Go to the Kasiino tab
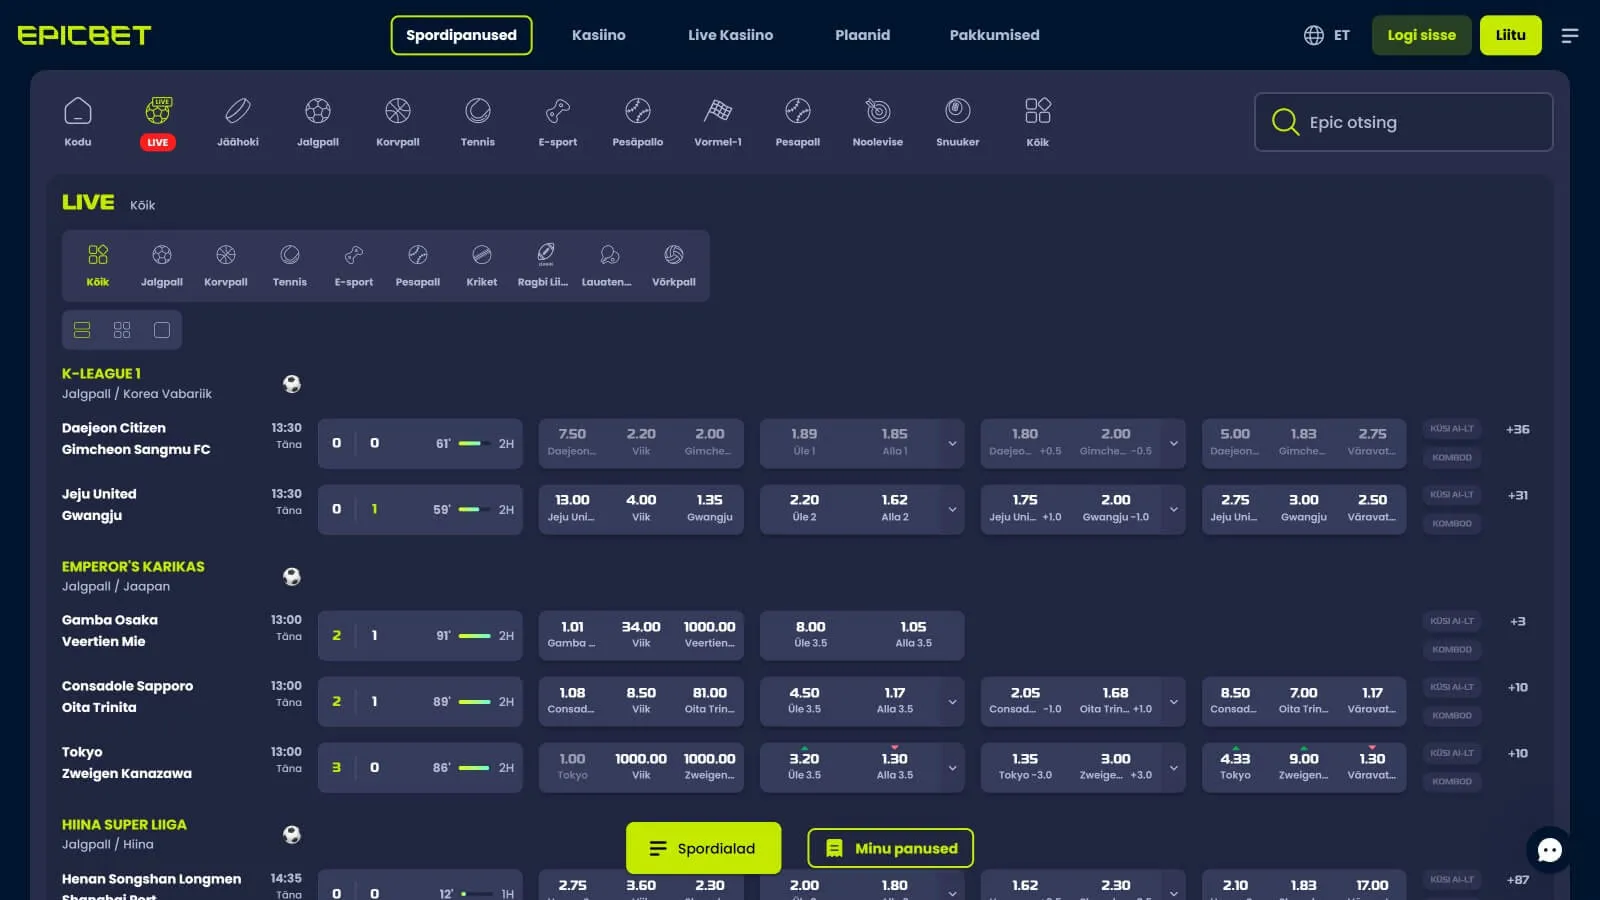1600x900 pixels. (598, 35)
